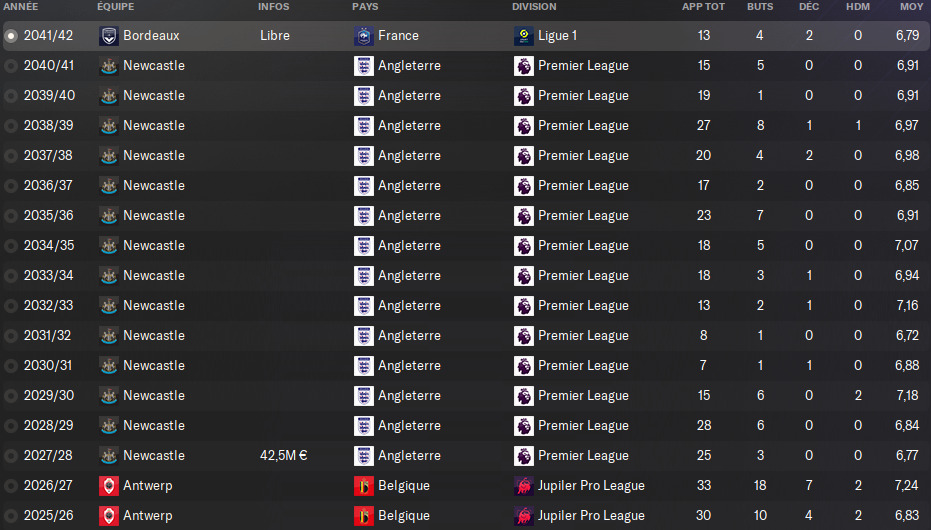Click the Ligue 1 logo icon
The image size is (931, 530).
click(x=524, y=36)
